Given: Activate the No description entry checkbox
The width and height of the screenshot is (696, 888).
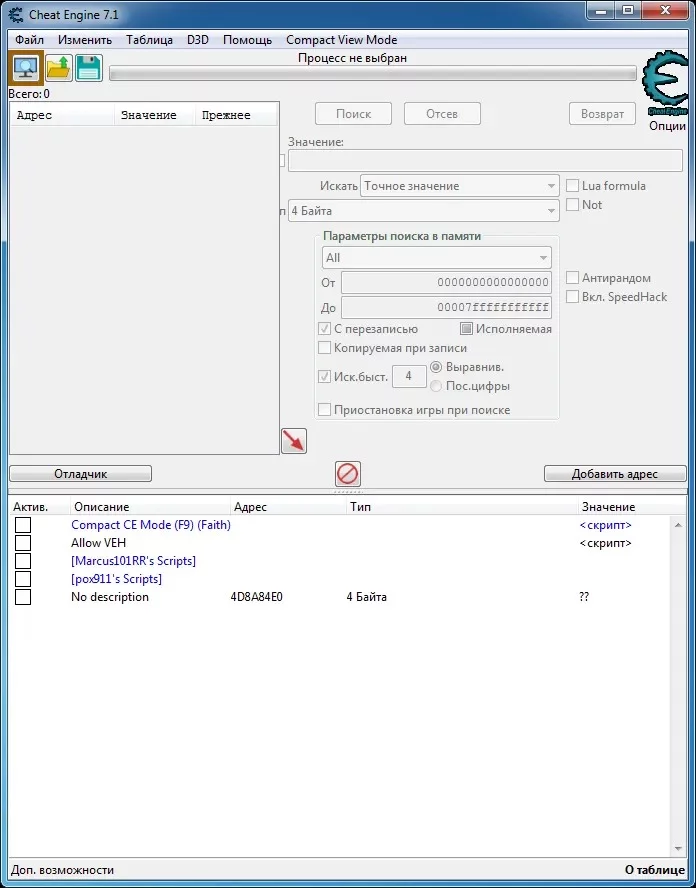Looking at the screenshot, I should coord(23,597).
